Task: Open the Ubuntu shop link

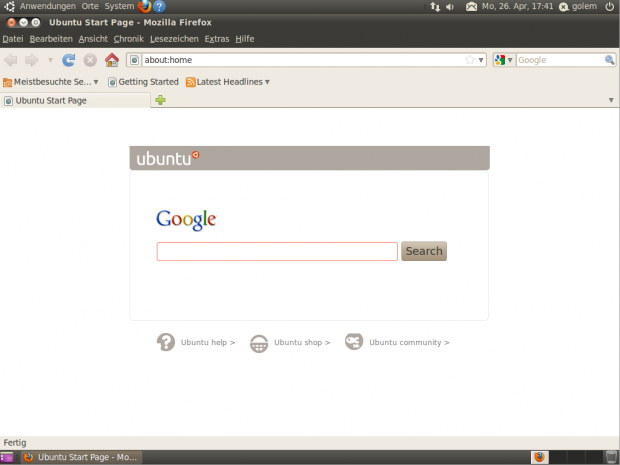Action: tap(302, 342)
